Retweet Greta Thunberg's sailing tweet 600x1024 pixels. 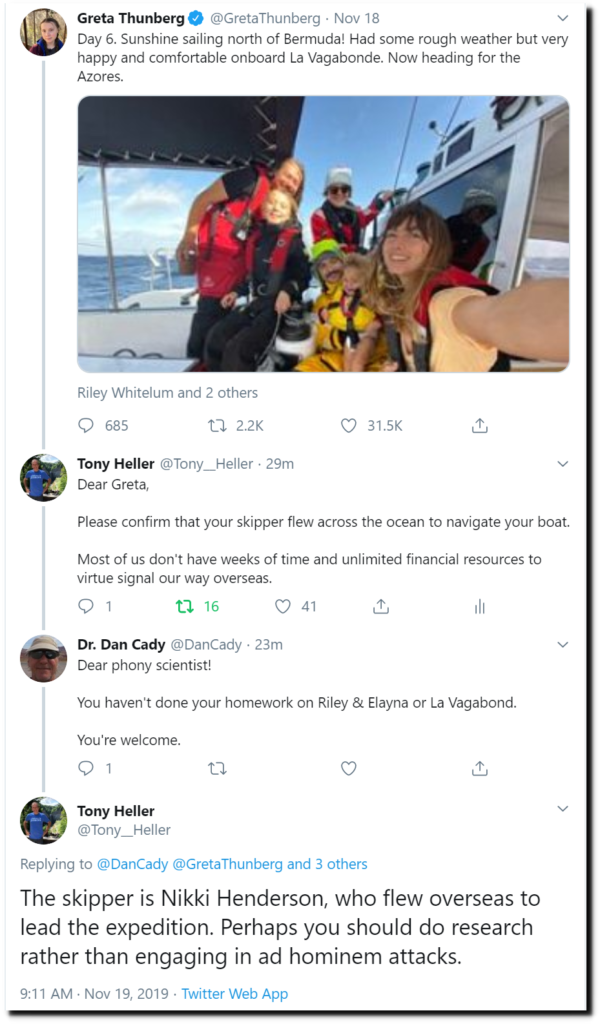click(217, 425)
